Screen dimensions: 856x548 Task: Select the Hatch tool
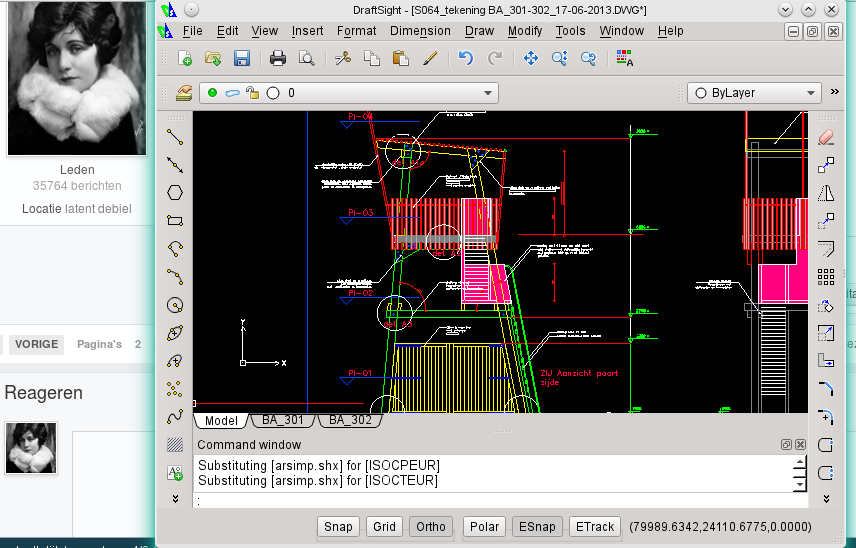tap(175, 445)
